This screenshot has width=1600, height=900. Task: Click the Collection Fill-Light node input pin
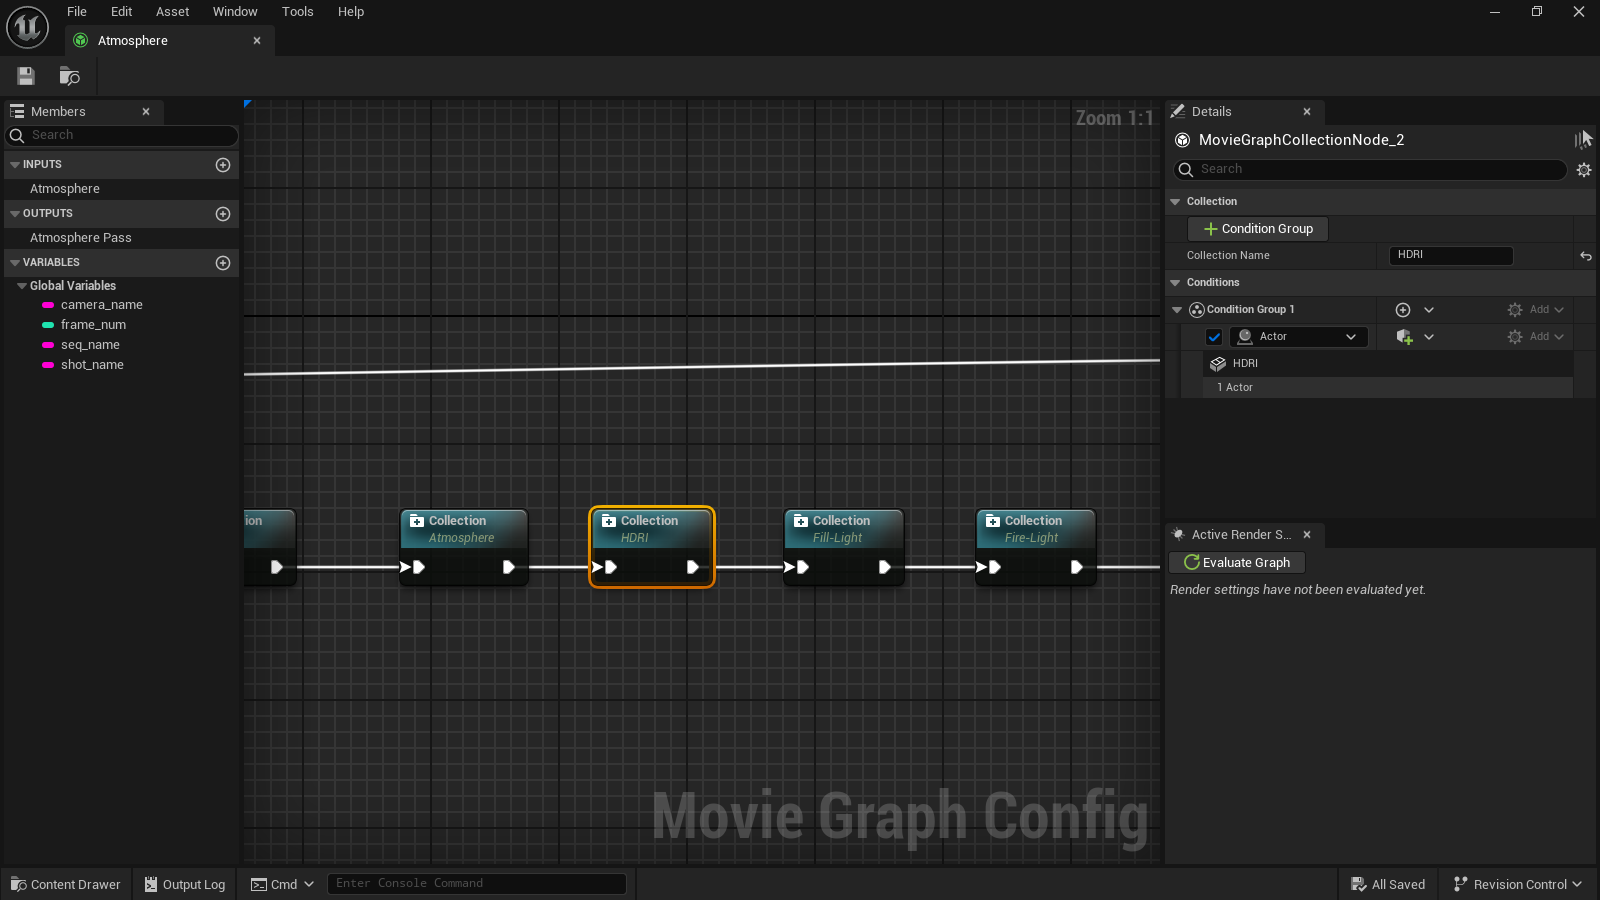[x=797, y=567]
